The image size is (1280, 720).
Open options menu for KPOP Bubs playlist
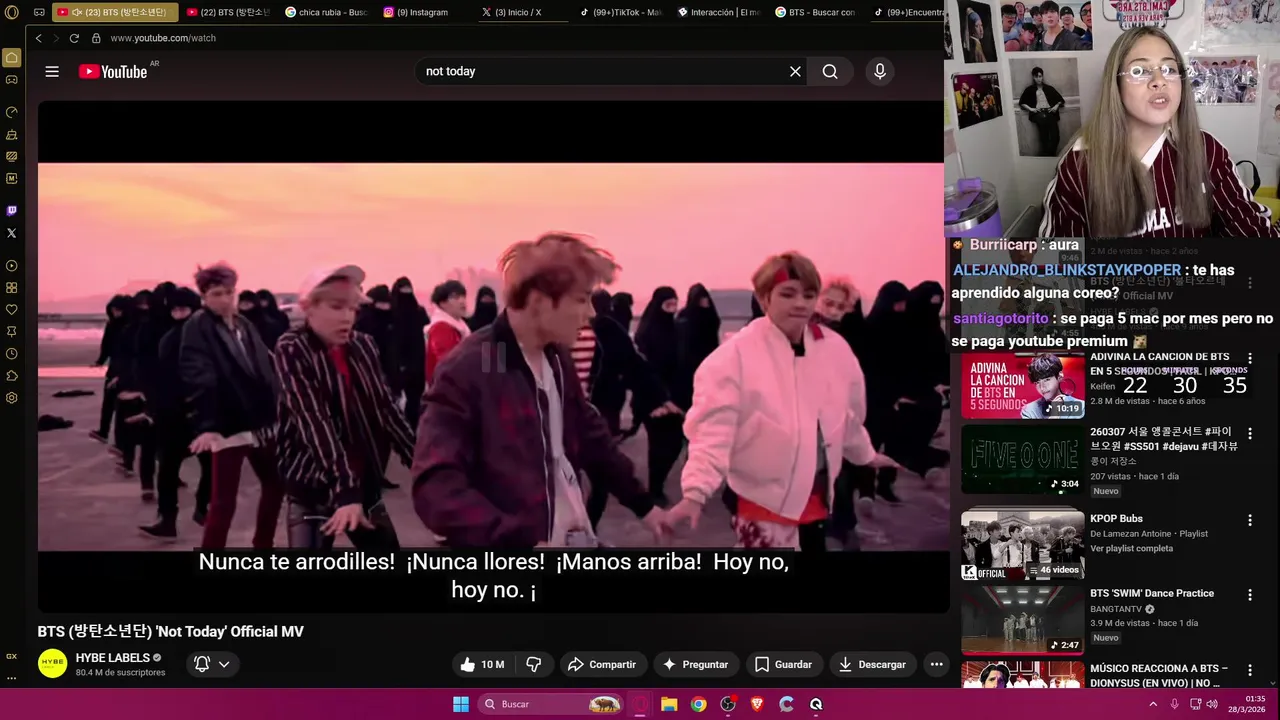click(1249, 520)
